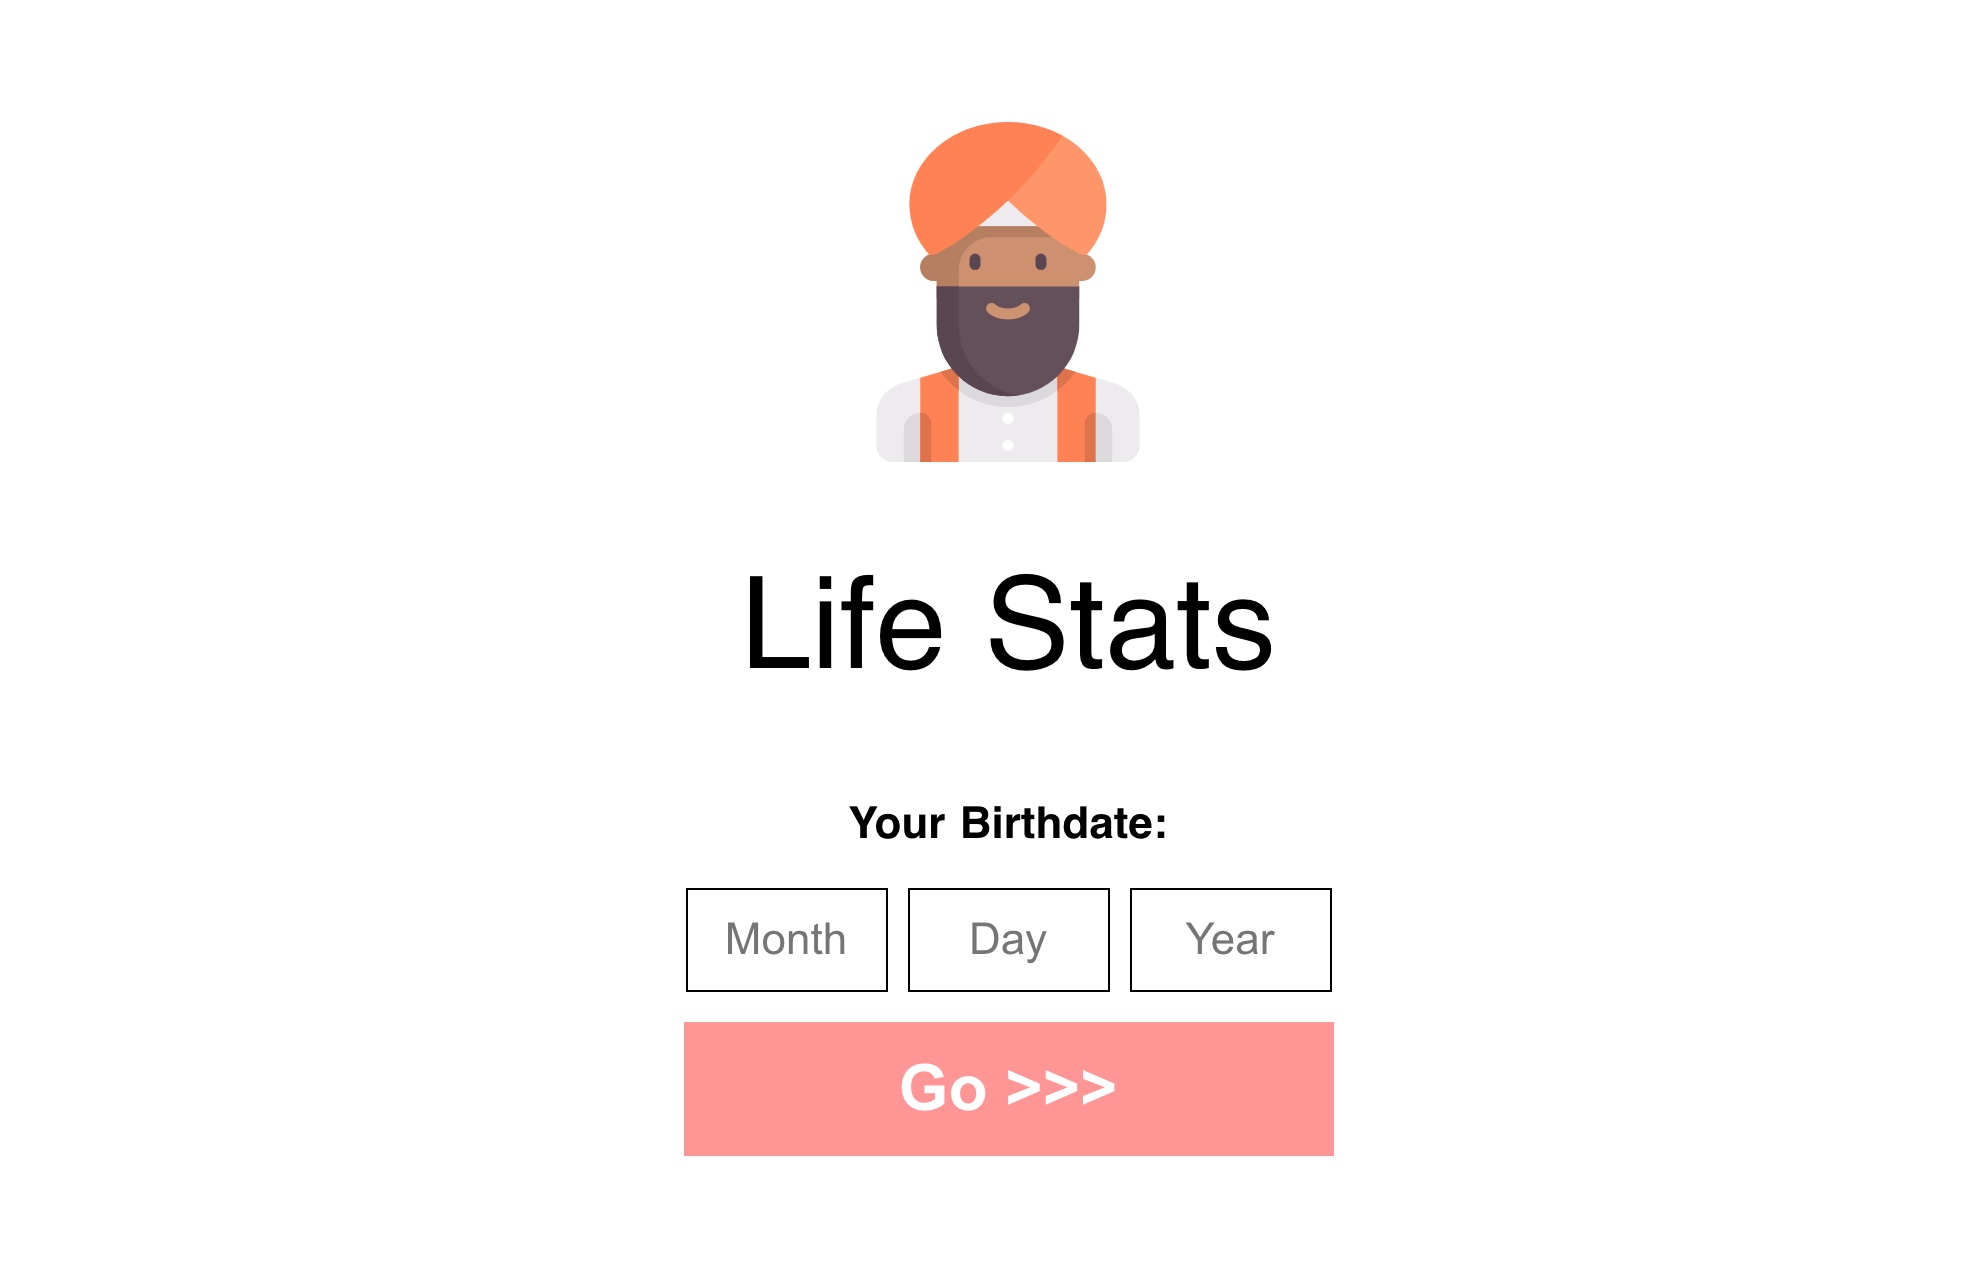Click the word "Life" in the heading
This screenshot has height=1282, width=1968.
[843, 624]
